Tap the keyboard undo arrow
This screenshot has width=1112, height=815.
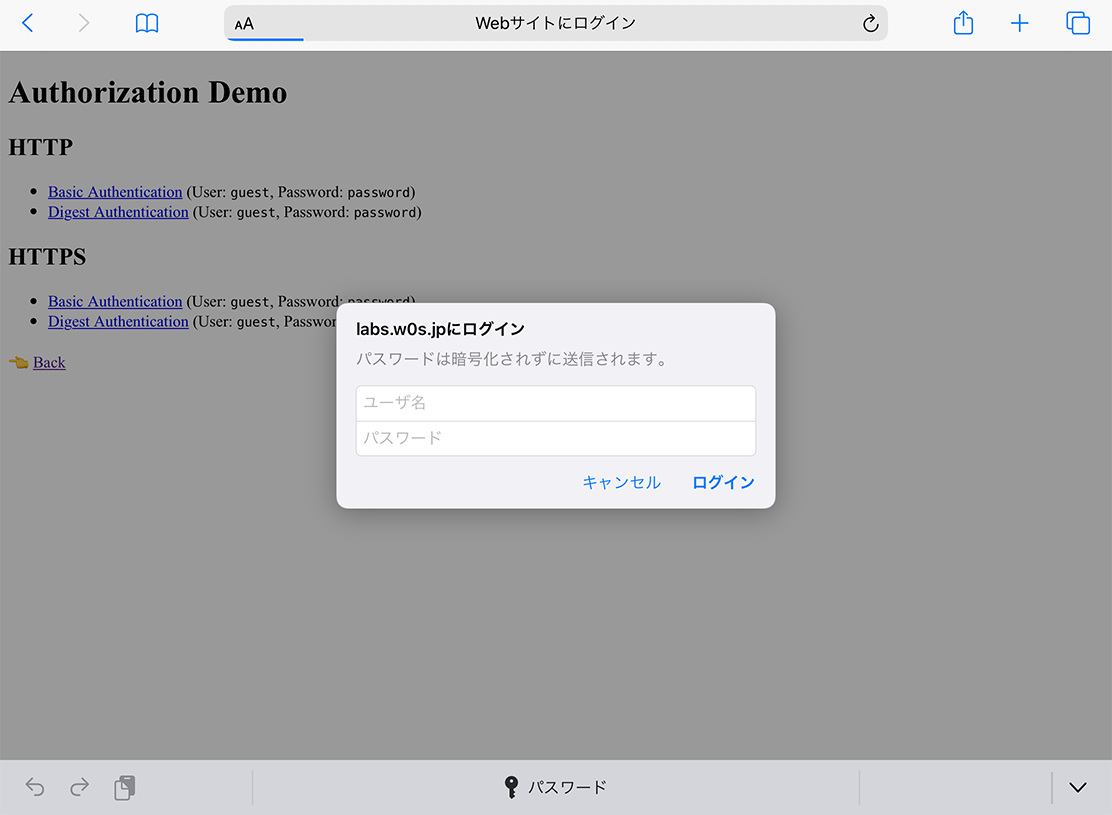click(x=35, y=787)
